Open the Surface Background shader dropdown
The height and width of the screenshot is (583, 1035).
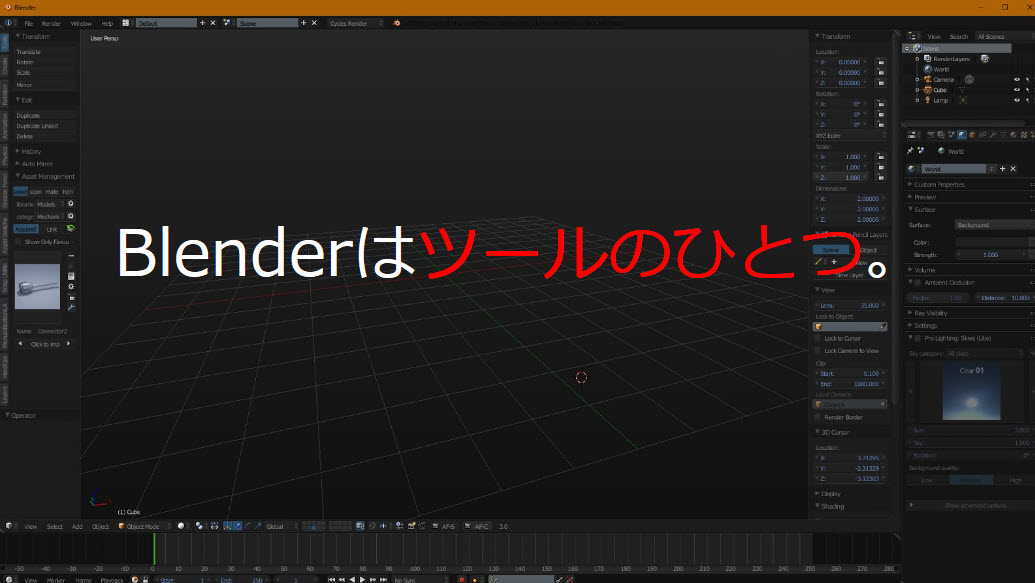coord(994,224)
